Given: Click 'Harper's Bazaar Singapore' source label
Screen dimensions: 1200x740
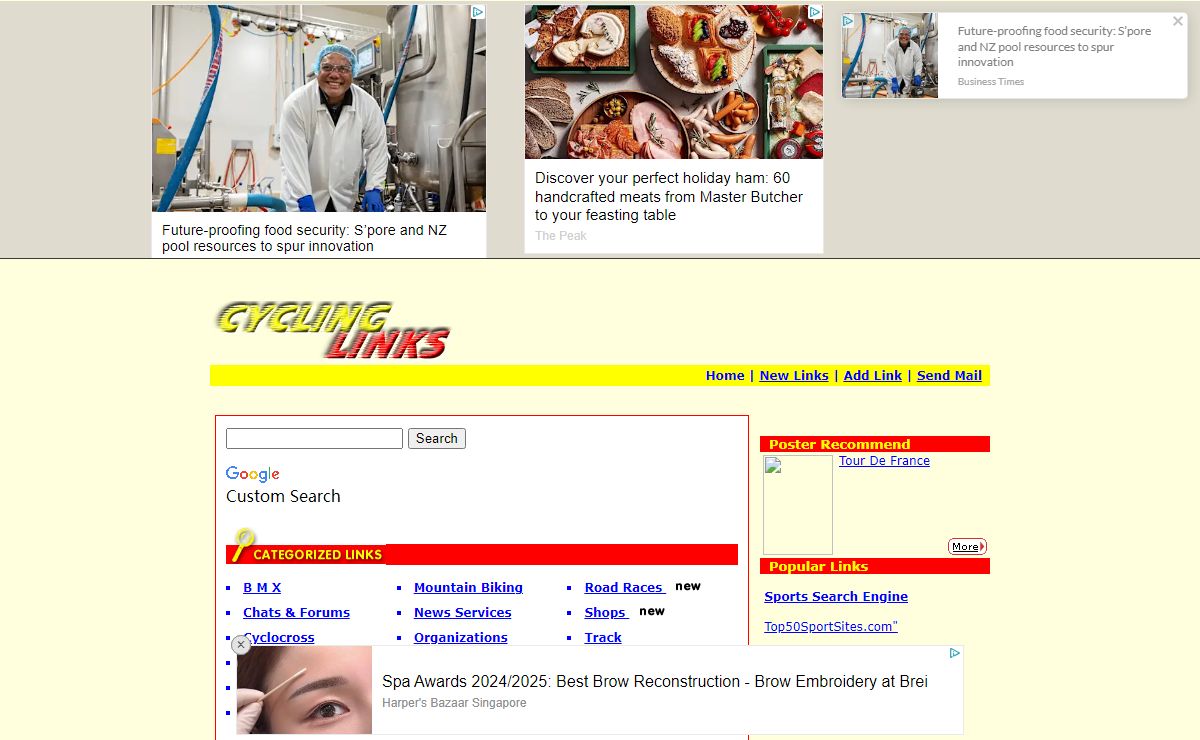Looking at the screenshot, I should pyautogui.click(x=454, y=703).
